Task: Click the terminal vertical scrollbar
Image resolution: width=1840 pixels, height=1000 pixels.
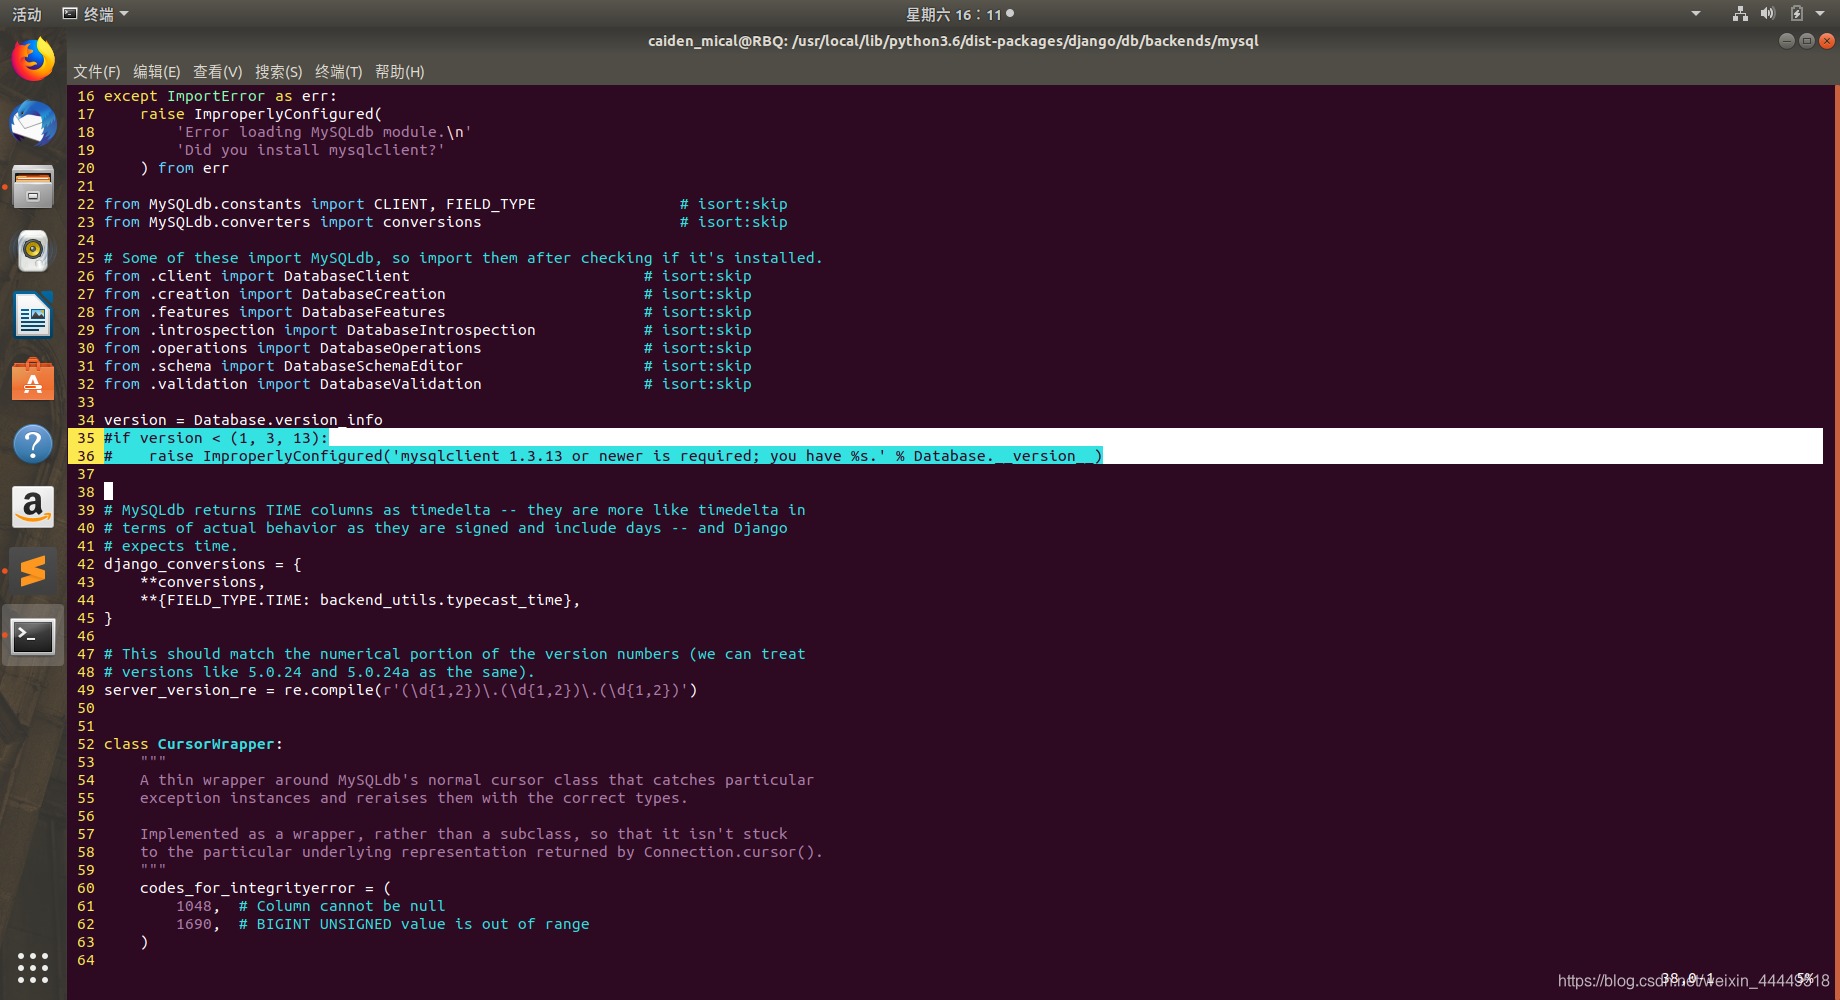Action: coord(1836,540)
